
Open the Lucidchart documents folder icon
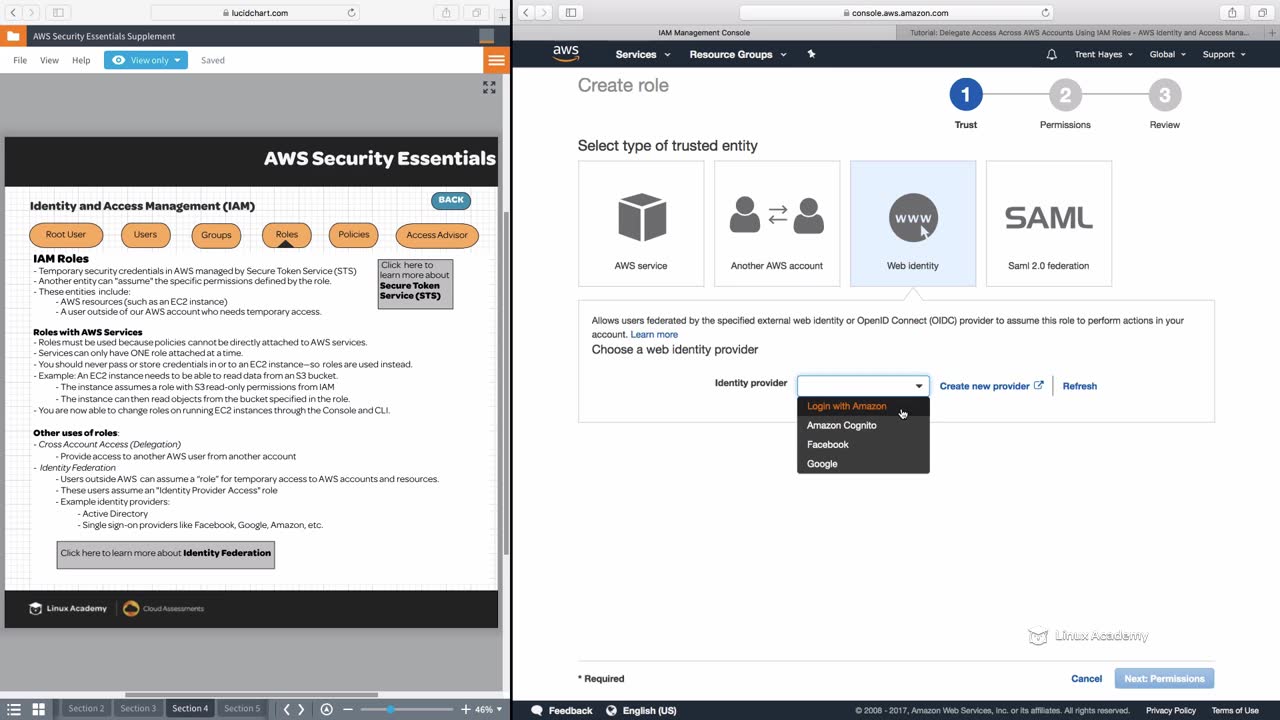tap(13, 36)
